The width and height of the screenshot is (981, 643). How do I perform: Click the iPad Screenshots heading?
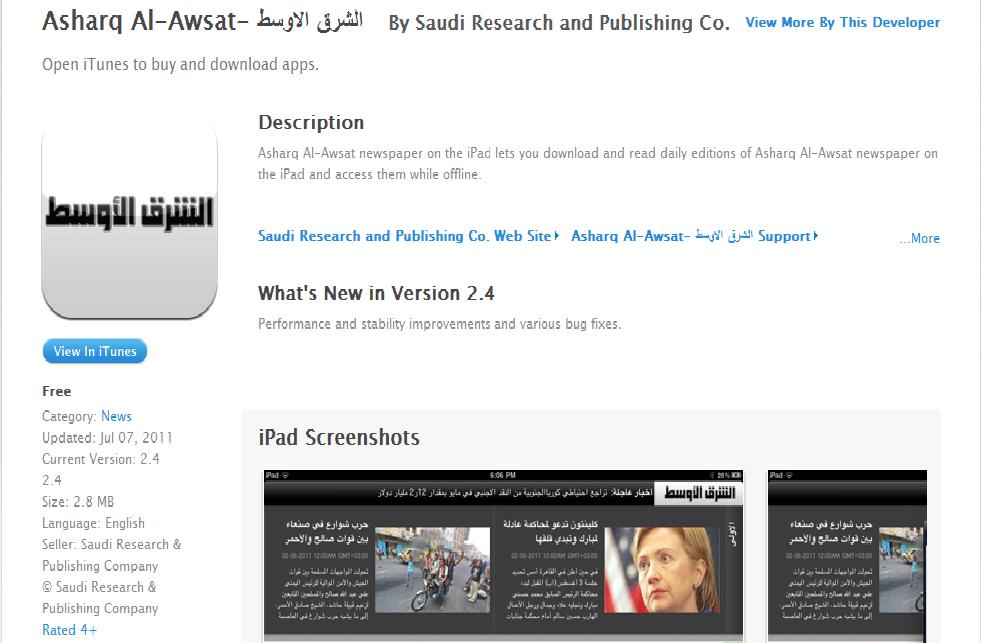click(x=338, y=437)
